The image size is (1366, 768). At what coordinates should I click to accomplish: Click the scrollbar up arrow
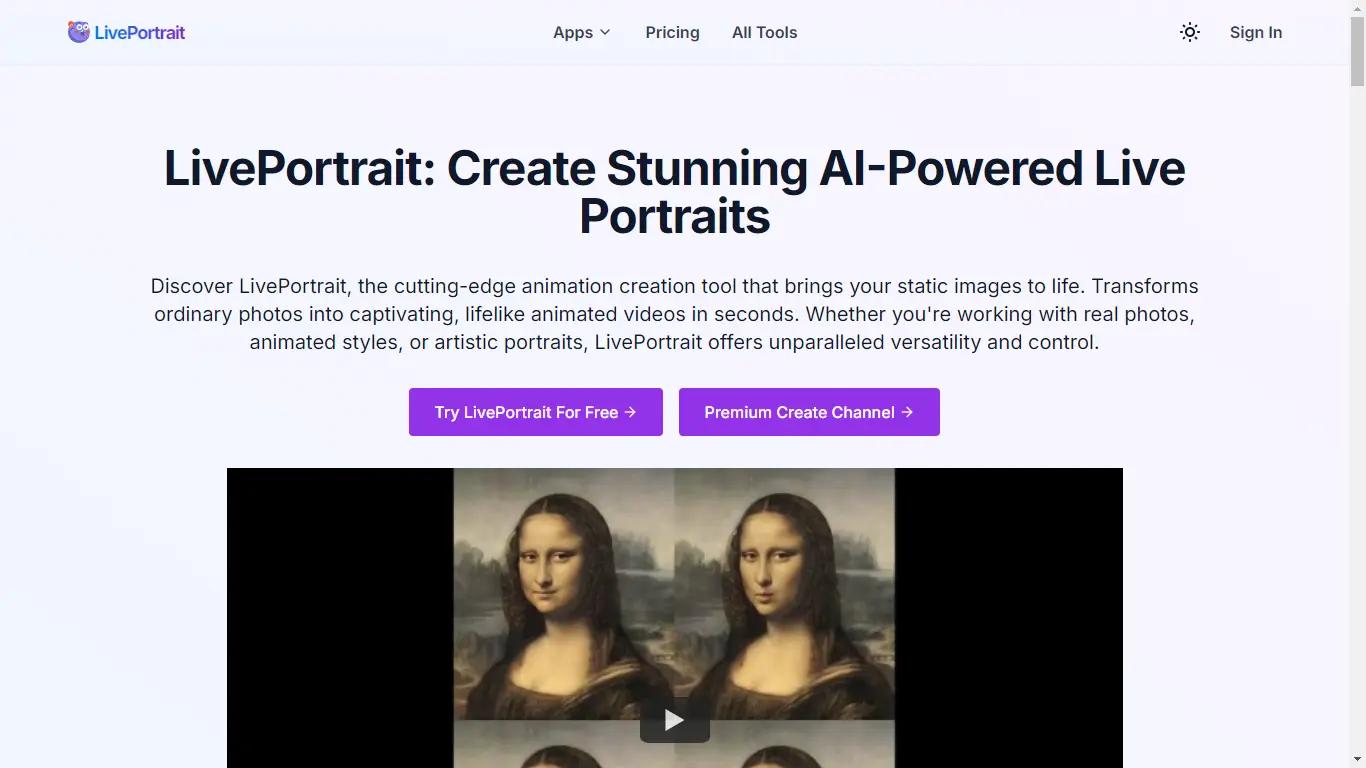click(1358, 8)
